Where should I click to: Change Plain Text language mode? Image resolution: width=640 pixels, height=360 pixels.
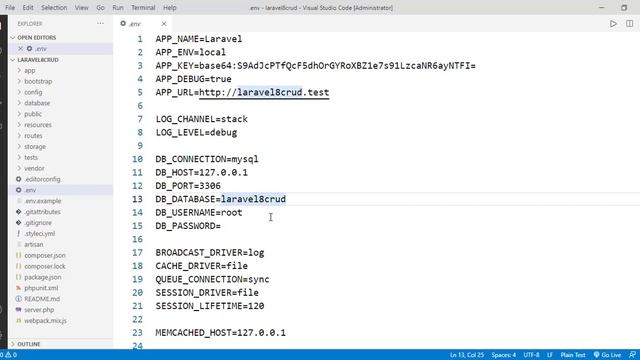[x=573, y=355]
